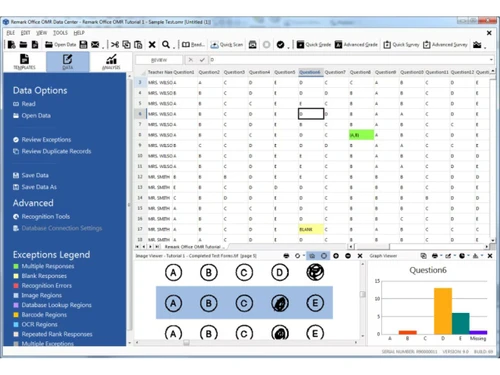Click the grid horizontal scrollbar
Viewport: 500px width, 375px height.
[420, 247]
